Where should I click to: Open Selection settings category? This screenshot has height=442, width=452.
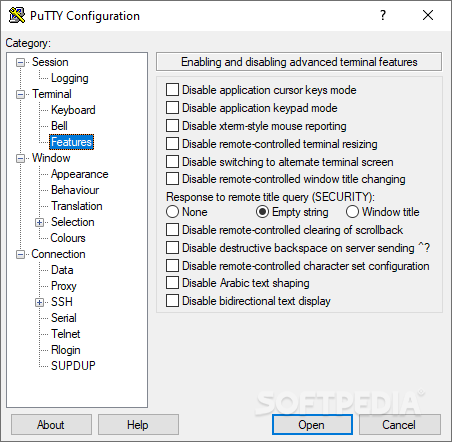point(72,222)
